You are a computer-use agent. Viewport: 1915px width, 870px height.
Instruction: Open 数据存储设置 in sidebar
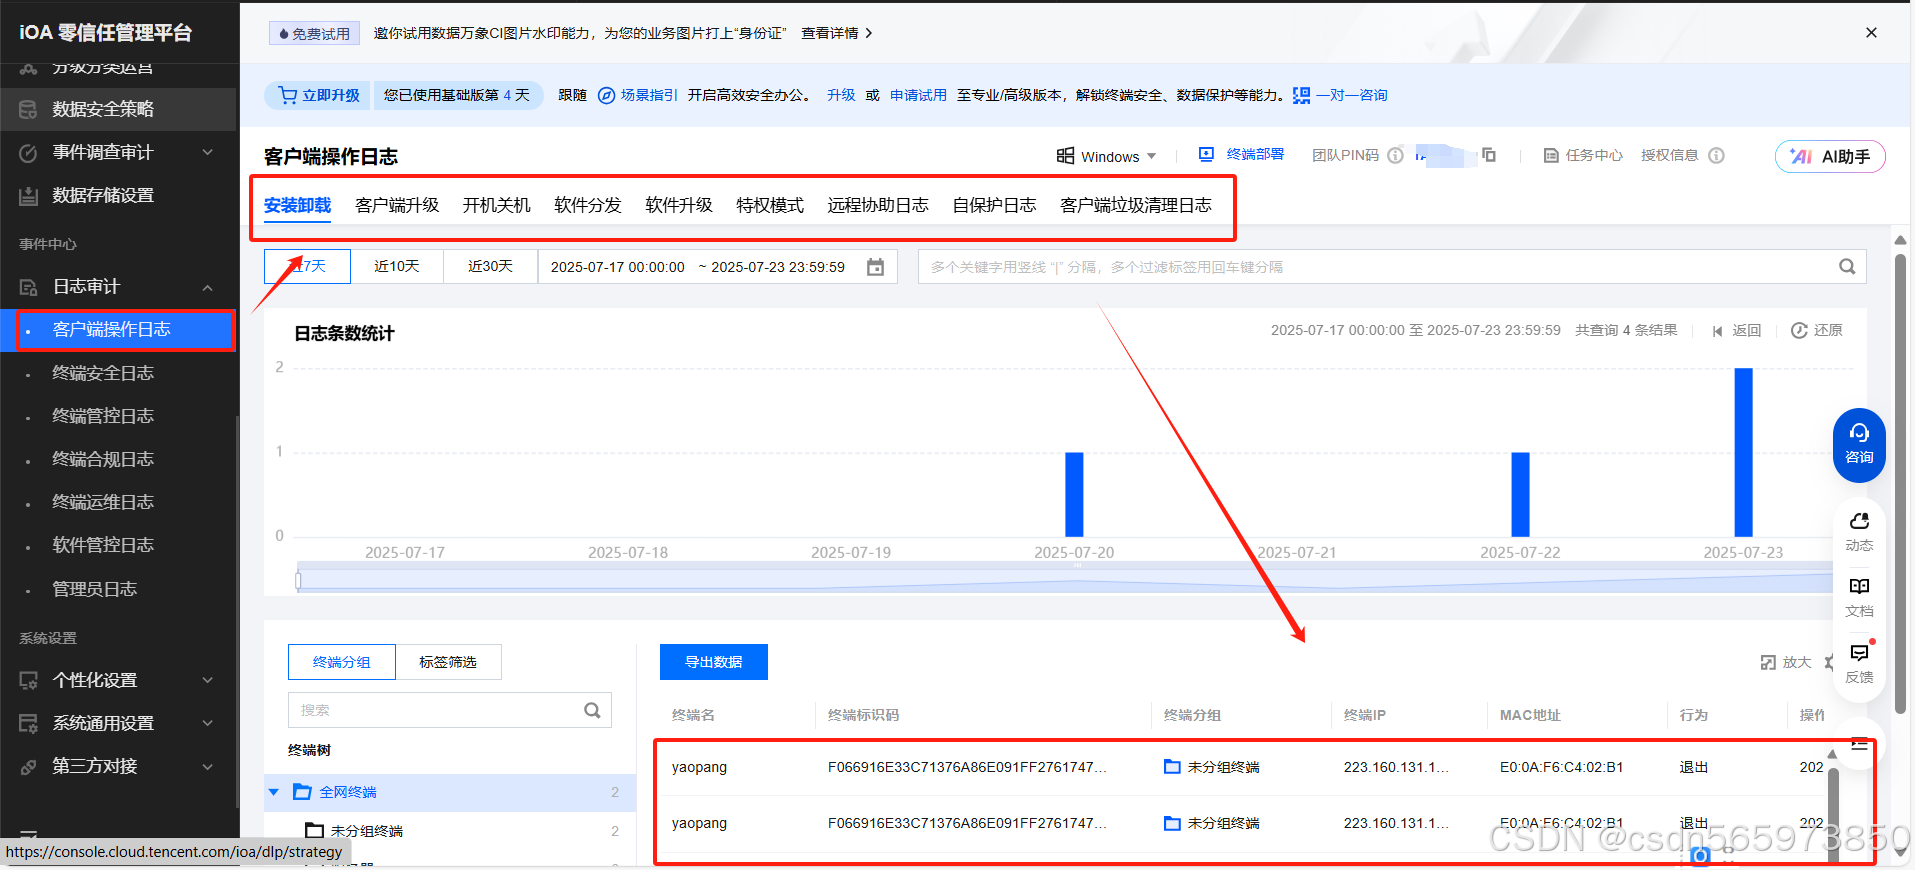point(118,195)
